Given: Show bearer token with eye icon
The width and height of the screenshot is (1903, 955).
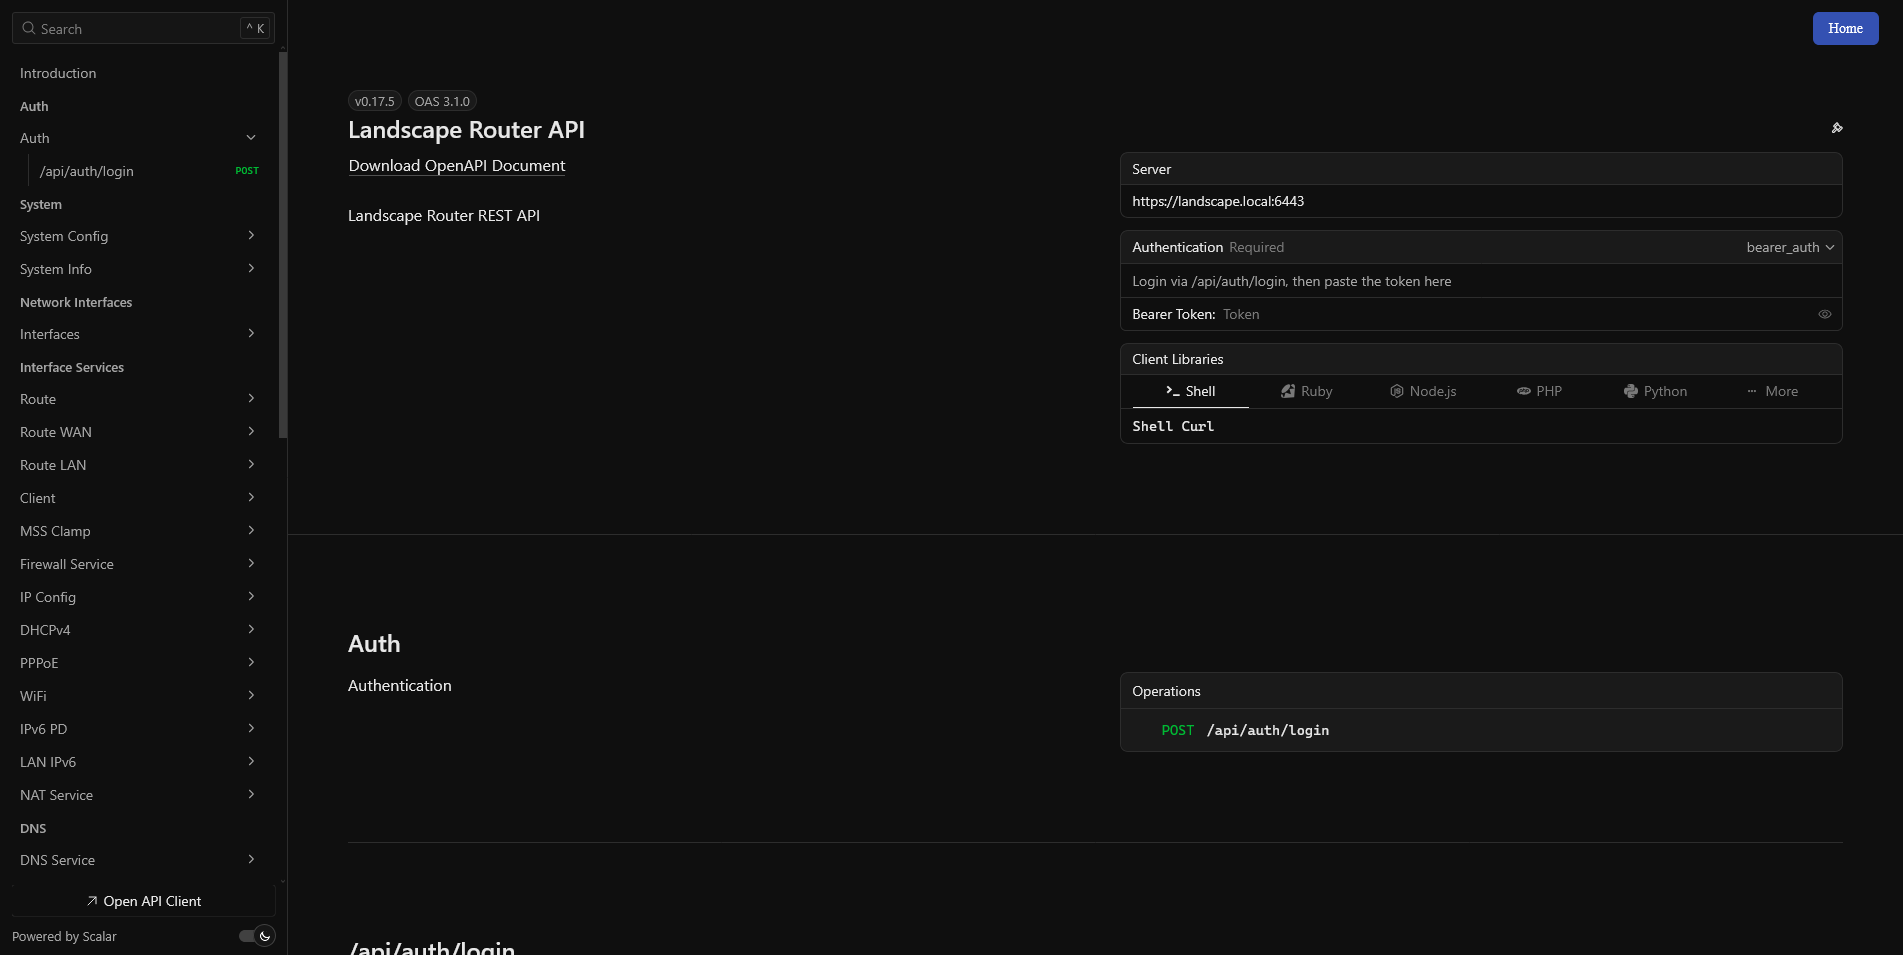Looking at the screenshot, I should [1824, 314].
